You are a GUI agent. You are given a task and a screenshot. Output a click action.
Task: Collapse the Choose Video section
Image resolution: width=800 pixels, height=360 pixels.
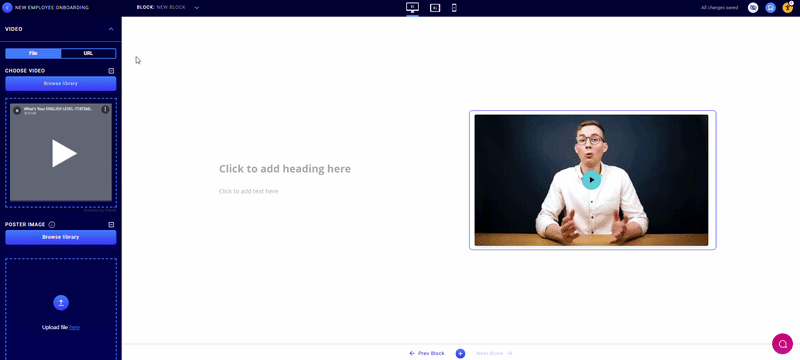click(x=111, y=71)
